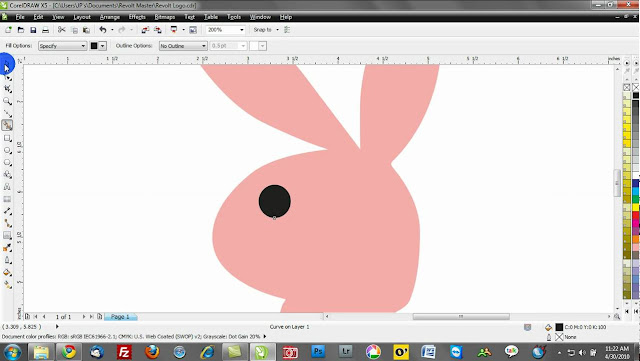
Task: Select the Connector tool
Action: (7, 223)
